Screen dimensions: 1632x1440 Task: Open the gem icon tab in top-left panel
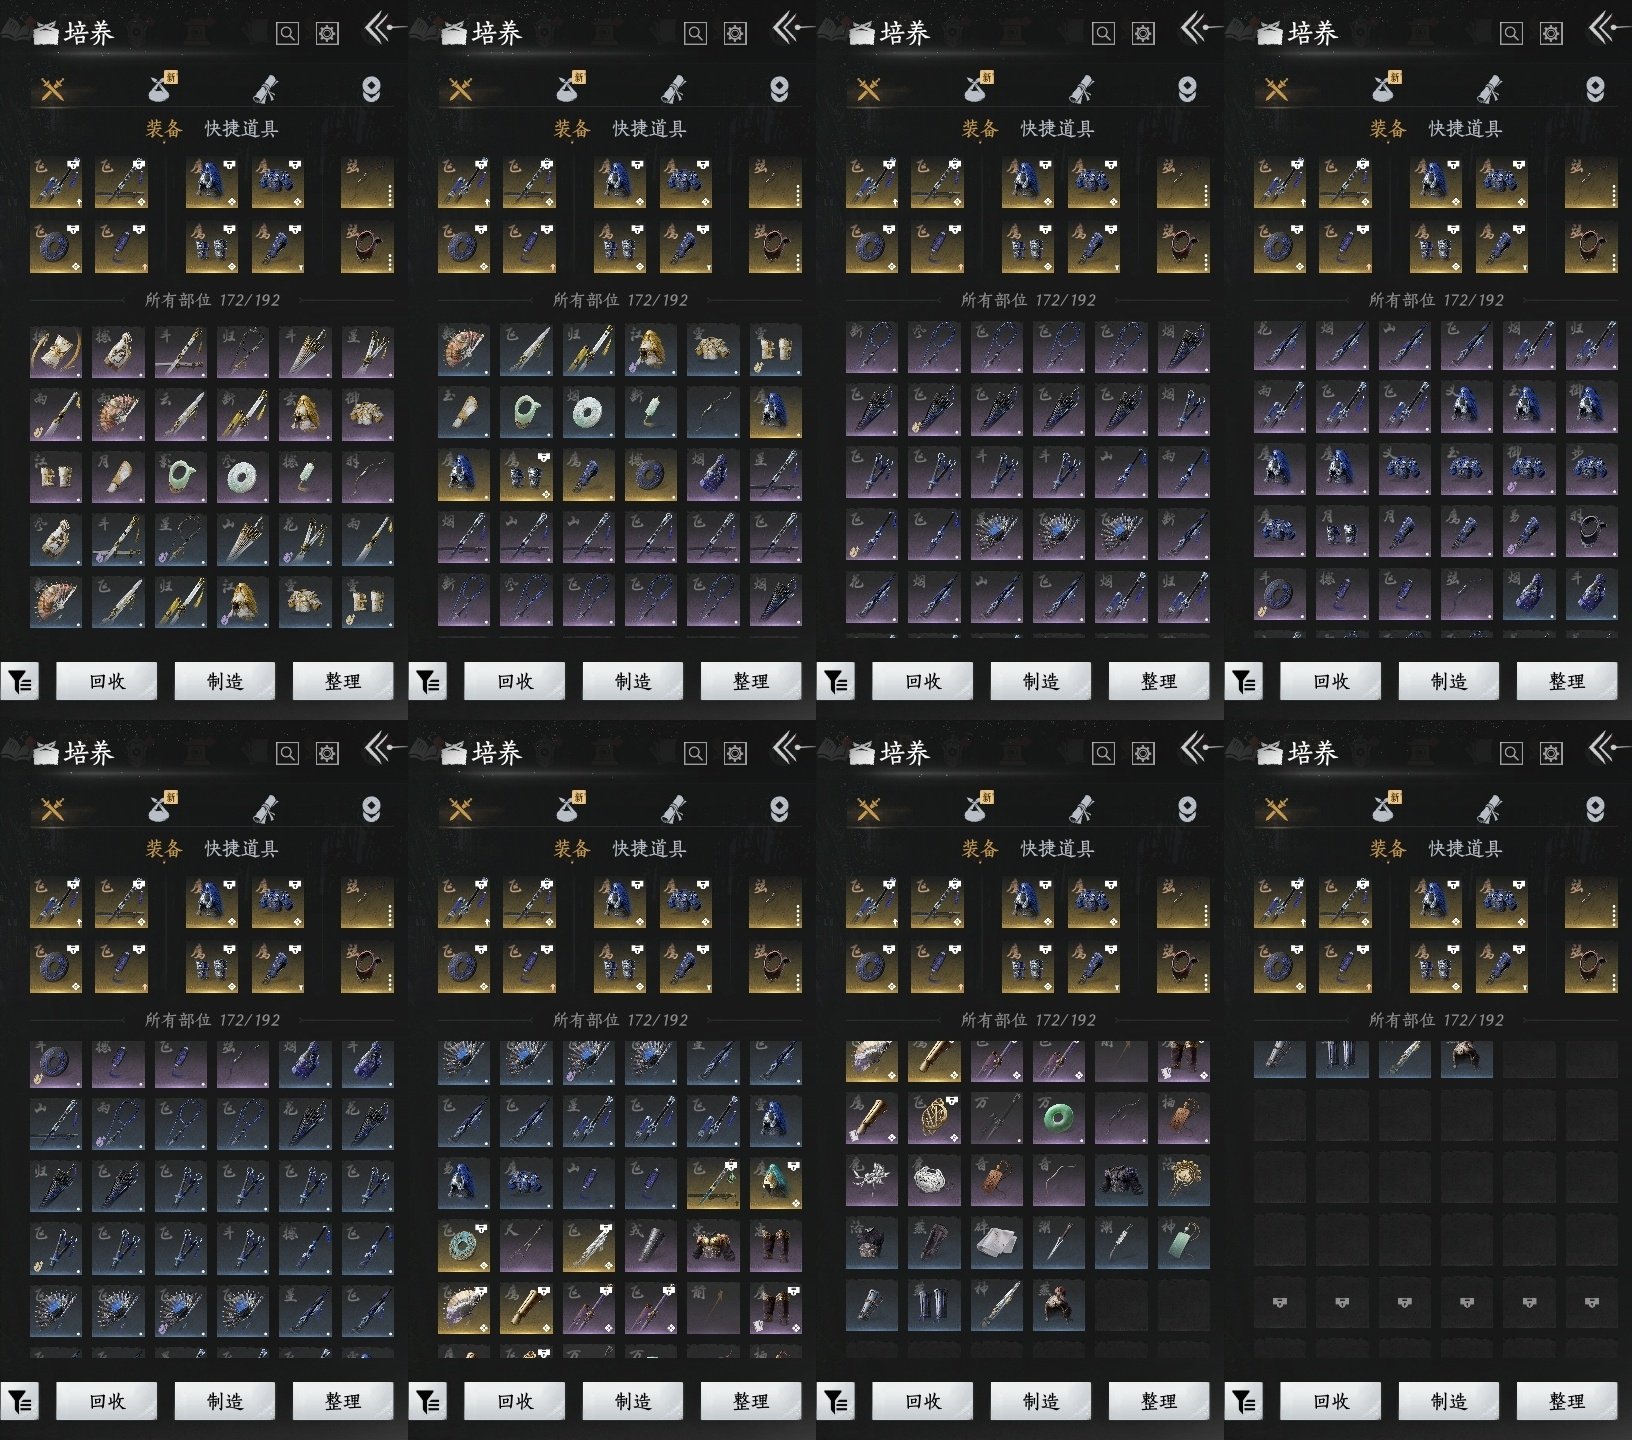[x=371, y=89]
